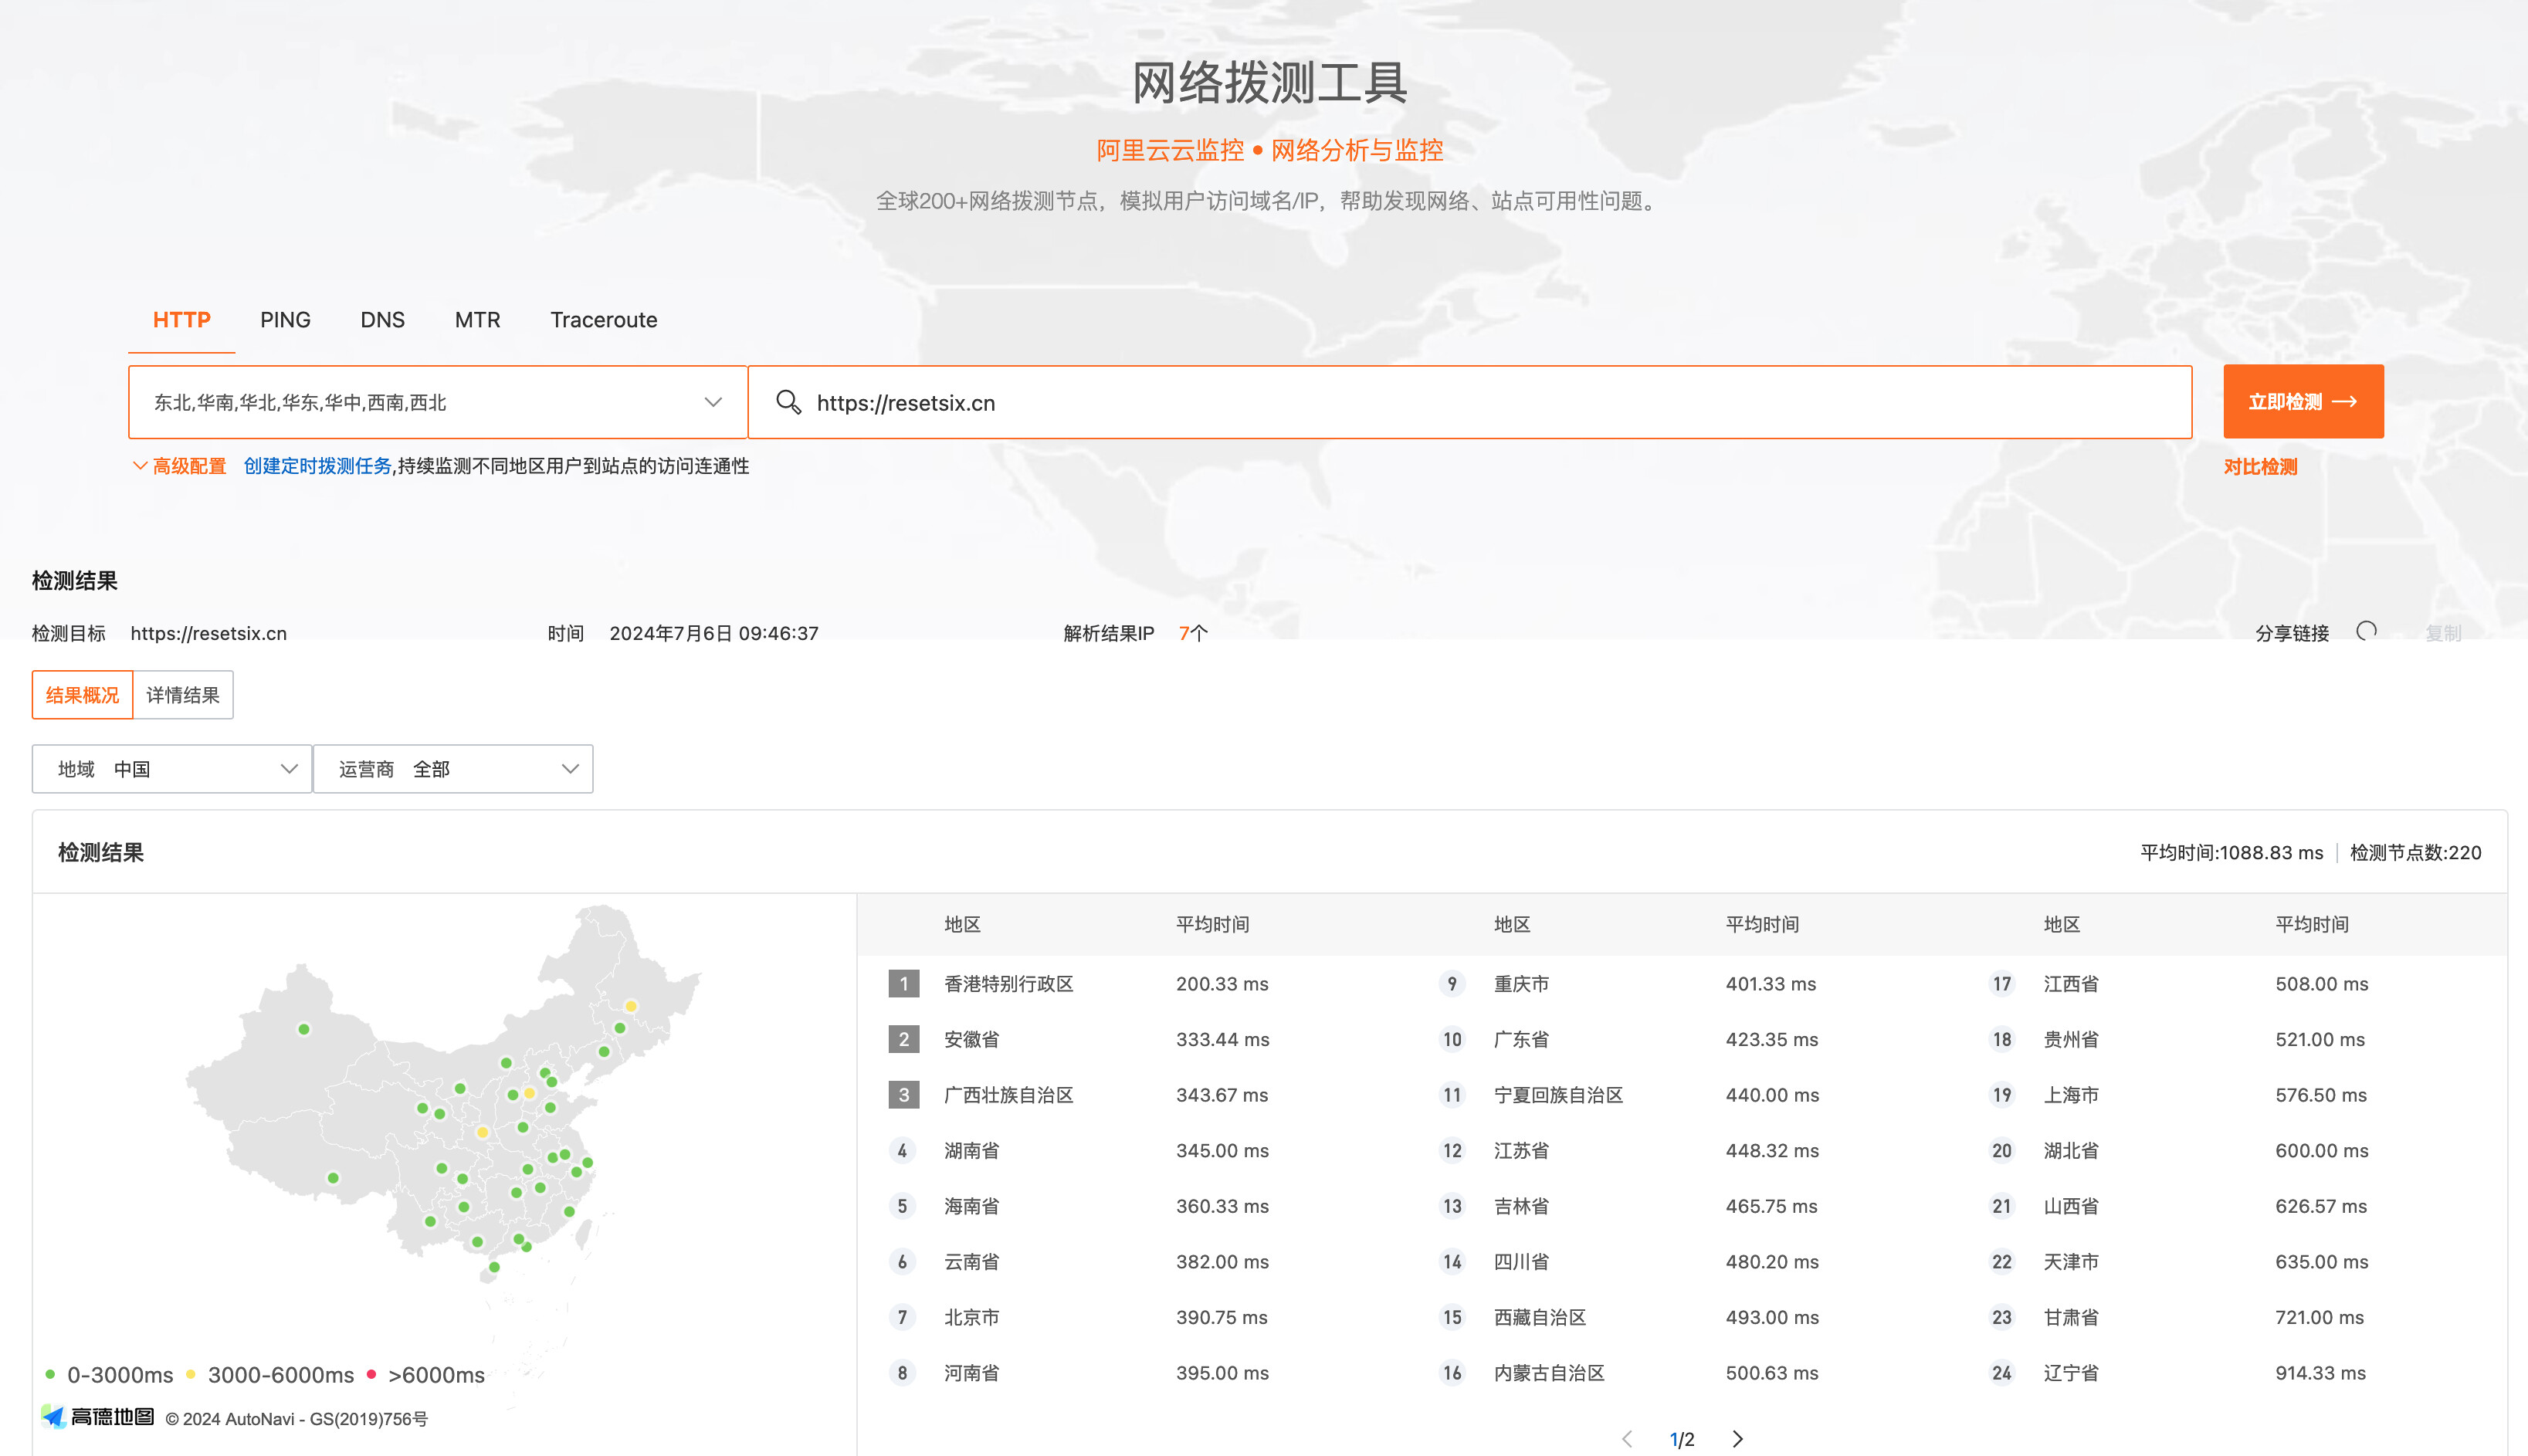Click rank badge 2 for 安徽省
Image resolution: width=2528 pixels, height=1456 pixels.
903,1039
